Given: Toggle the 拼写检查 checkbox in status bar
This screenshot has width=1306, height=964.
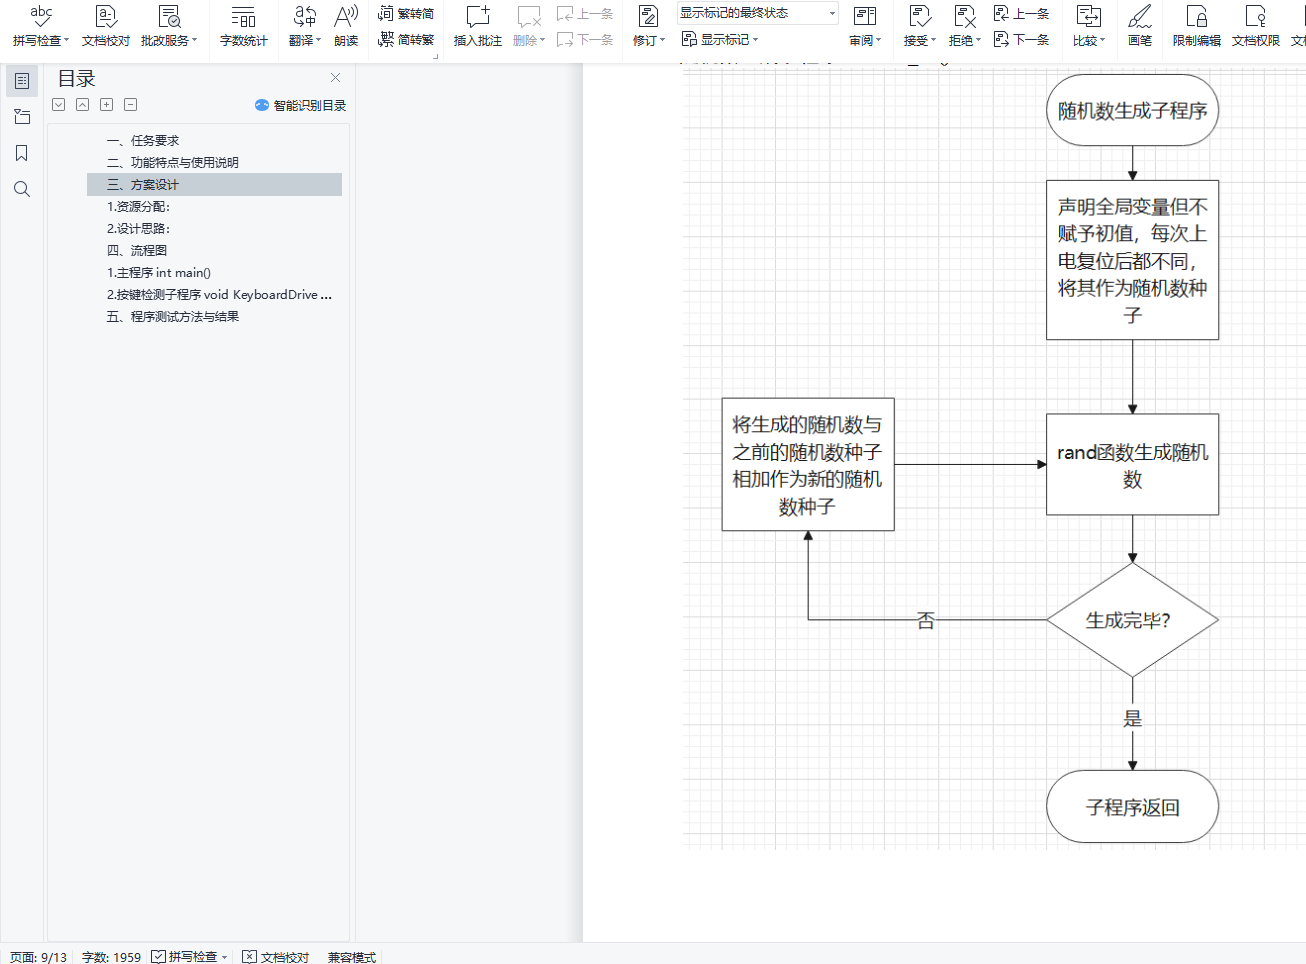Looking at the screenshot, I should tap(158, 957).
